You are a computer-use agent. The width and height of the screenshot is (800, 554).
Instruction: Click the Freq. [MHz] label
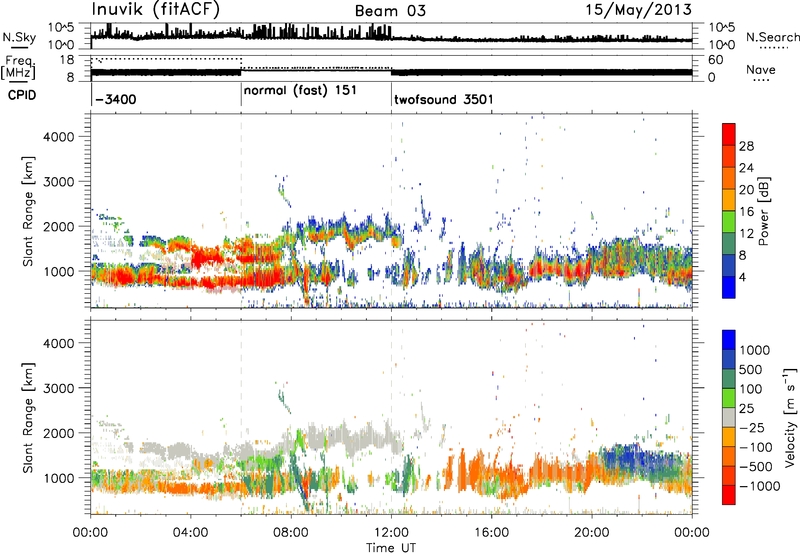click(18, 67)
